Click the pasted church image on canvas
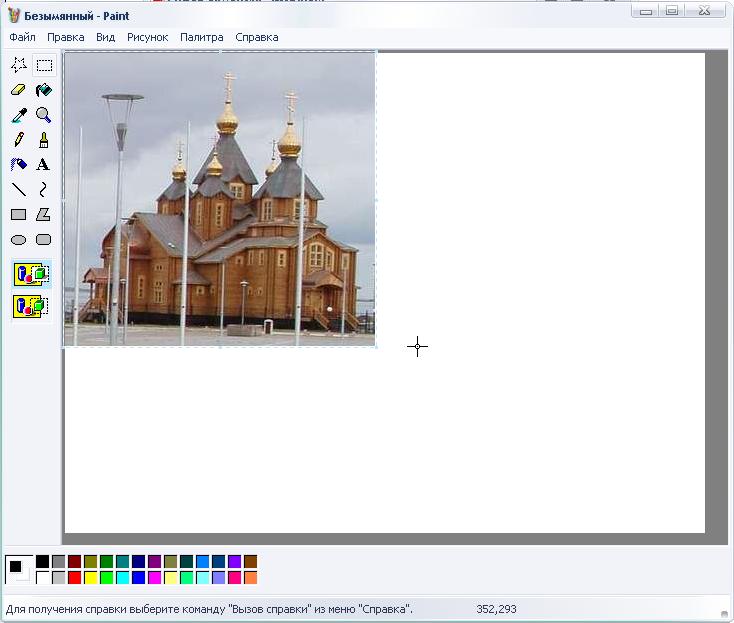The height and width of the screenshot is (623, 734). tap(220, 200)
